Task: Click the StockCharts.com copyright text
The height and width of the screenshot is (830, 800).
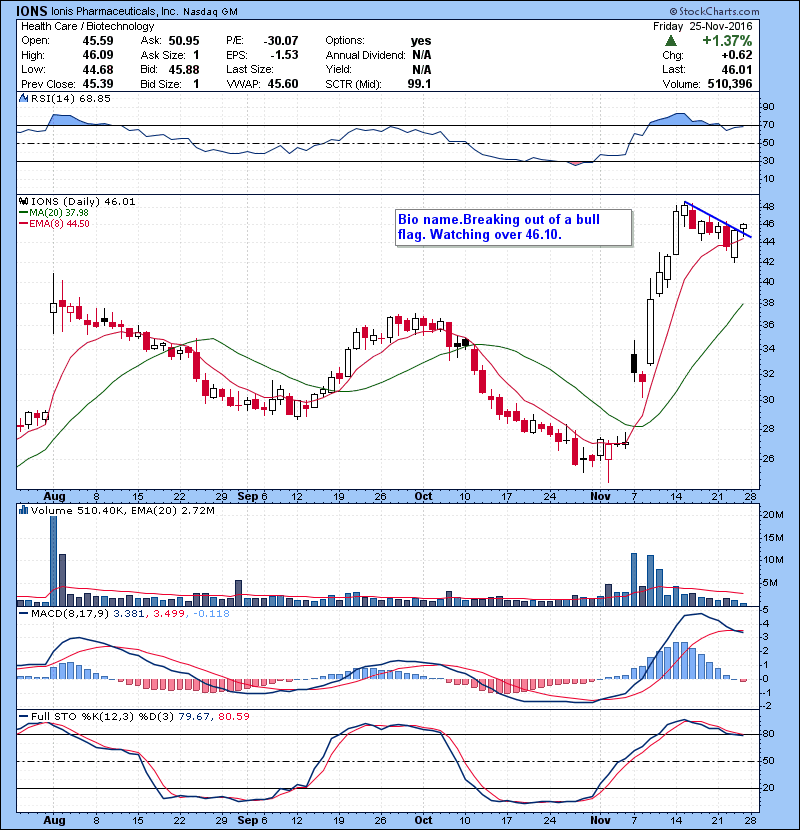Action: 714,11
